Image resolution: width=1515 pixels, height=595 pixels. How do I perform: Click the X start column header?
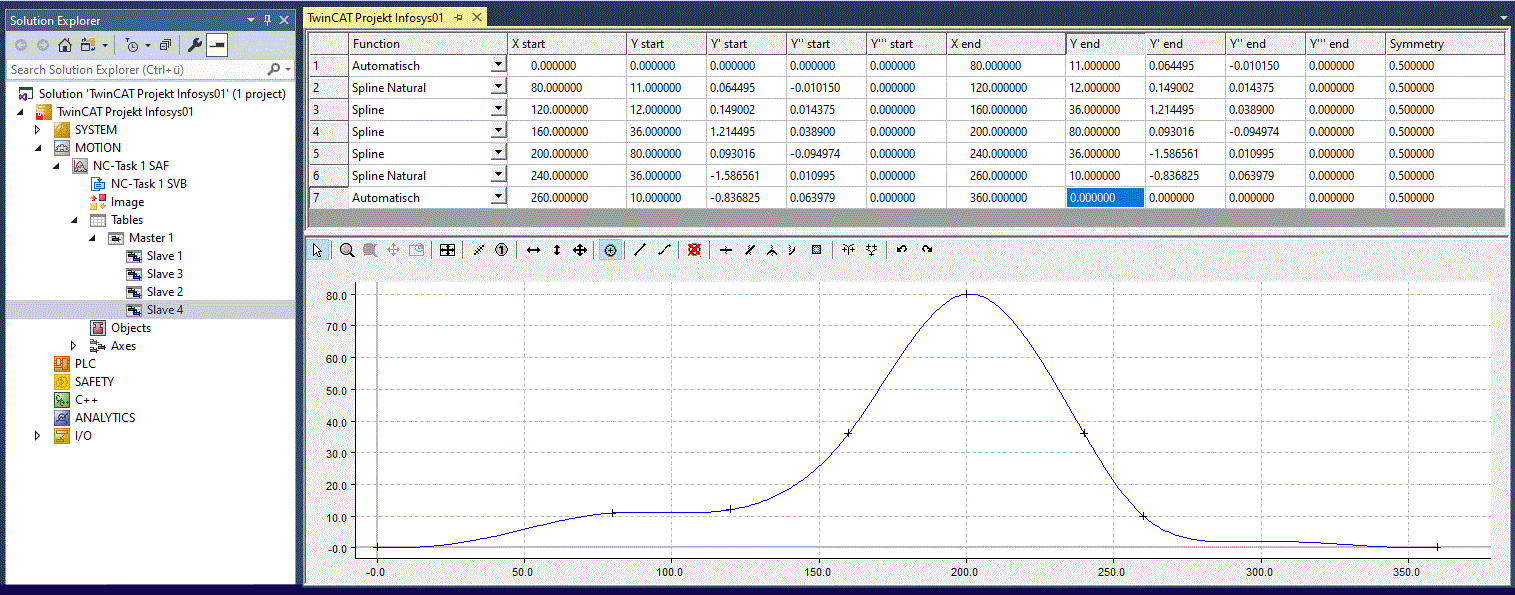tap(567, 44)
